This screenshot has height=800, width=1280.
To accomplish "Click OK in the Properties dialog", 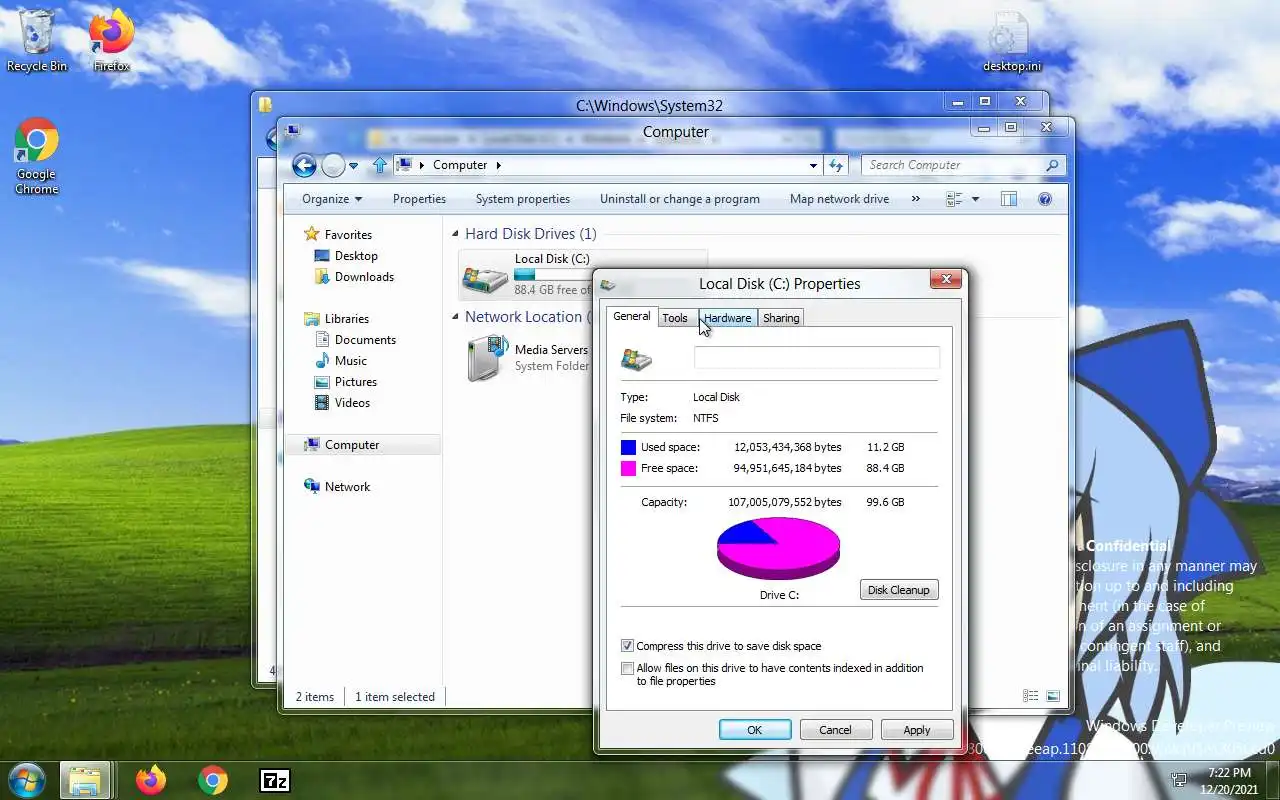I will tap(755, 730).
